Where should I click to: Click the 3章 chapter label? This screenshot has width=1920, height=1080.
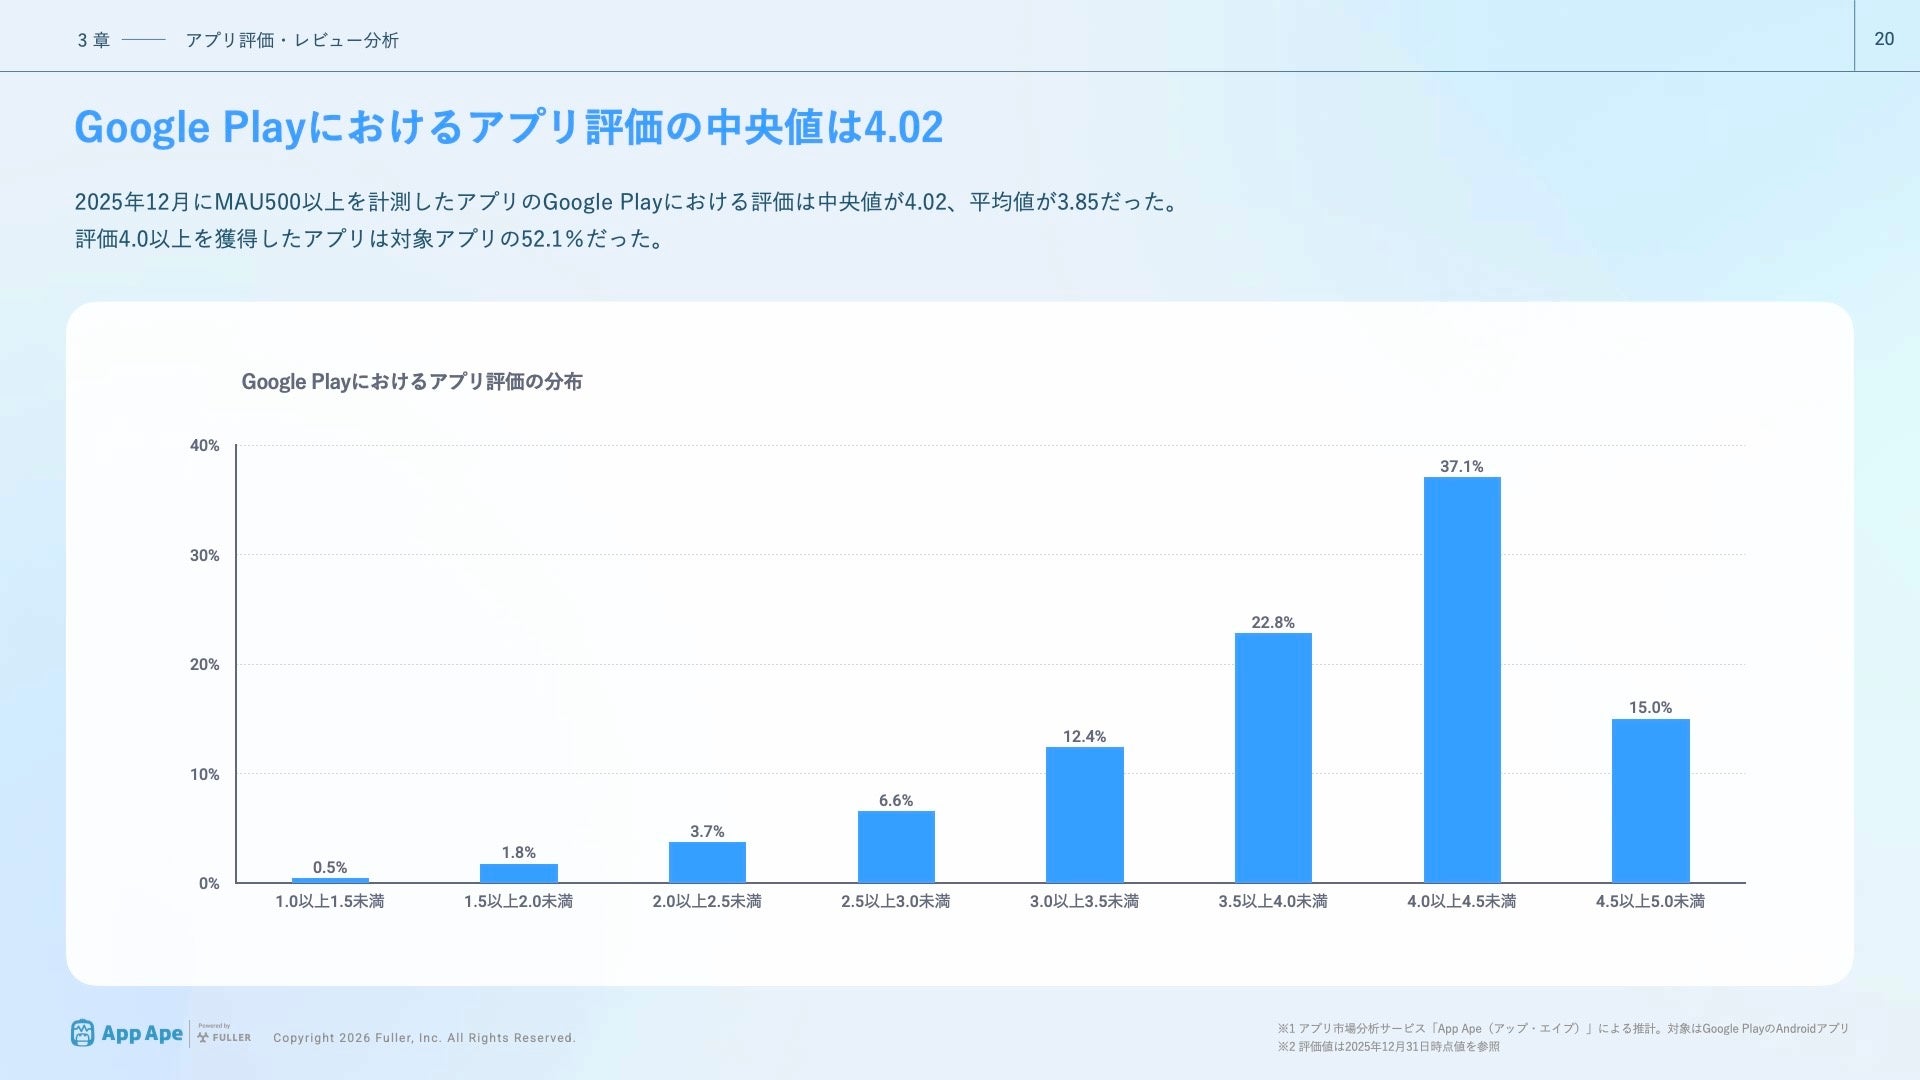pos(94,40)
